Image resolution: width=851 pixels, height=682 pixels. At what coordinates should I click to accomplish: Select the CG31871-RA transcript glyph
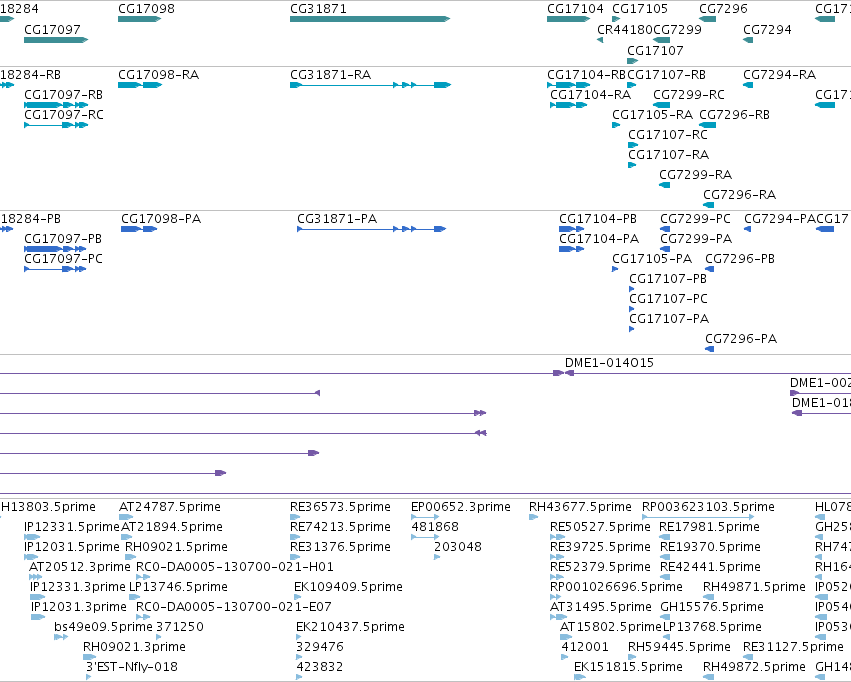click(370, 85)
